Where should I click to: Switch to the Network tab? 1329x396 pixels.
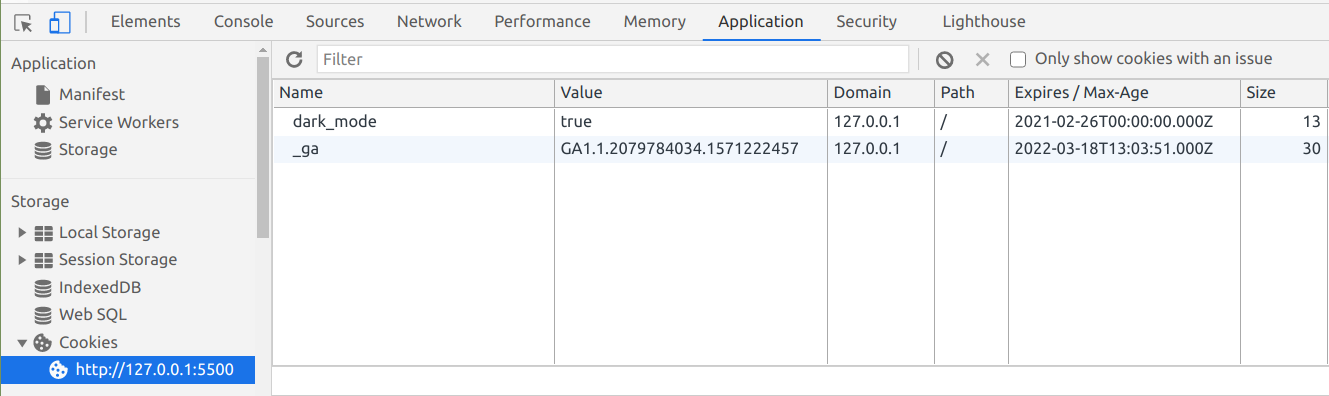(429, 21)
